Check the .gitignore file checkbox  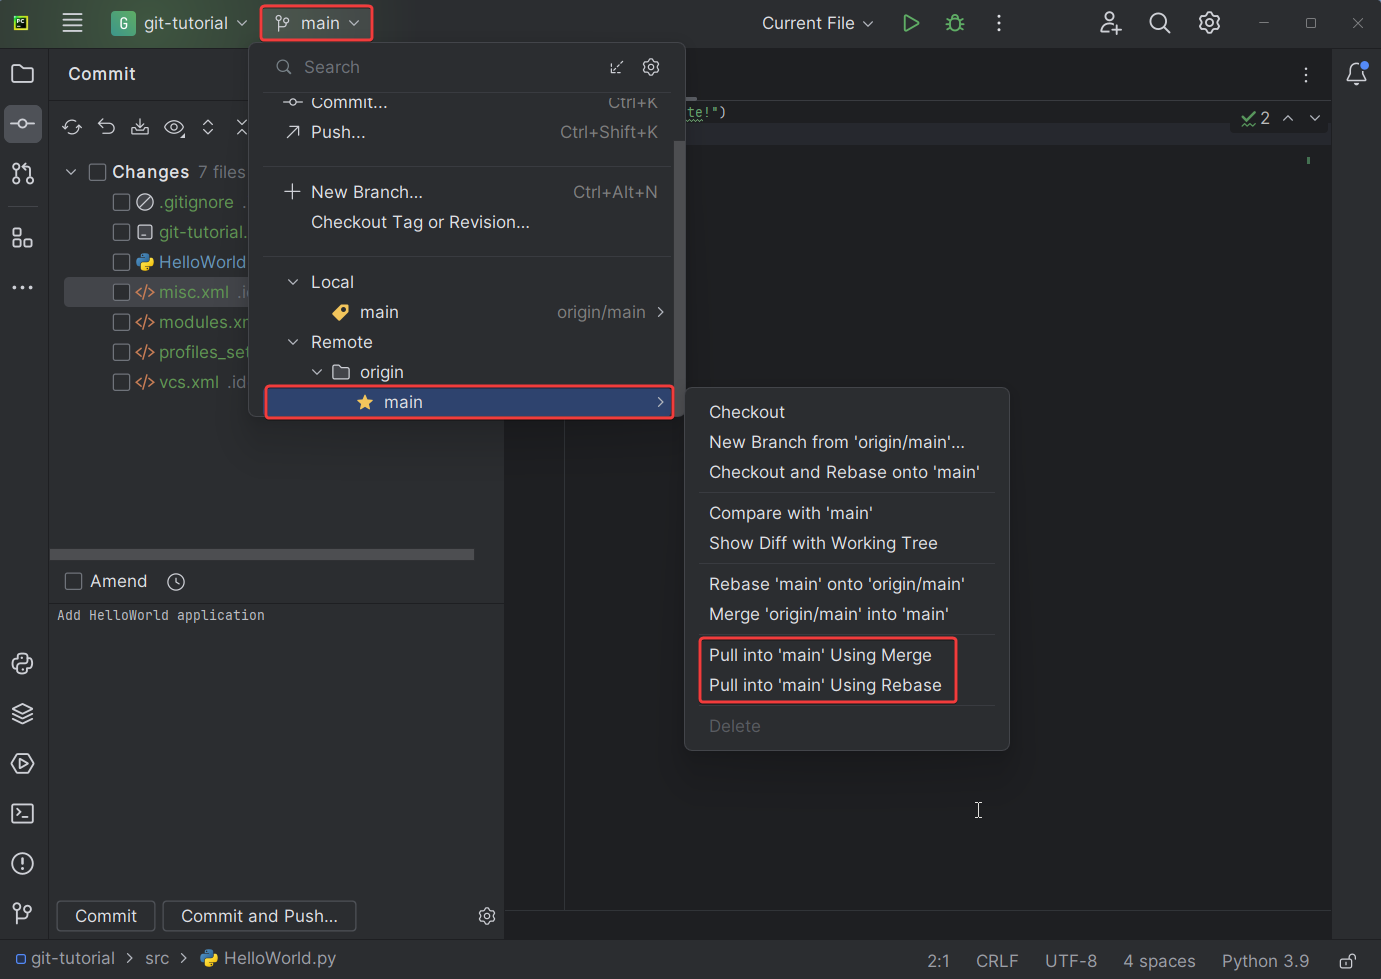[x=121, y=202]
